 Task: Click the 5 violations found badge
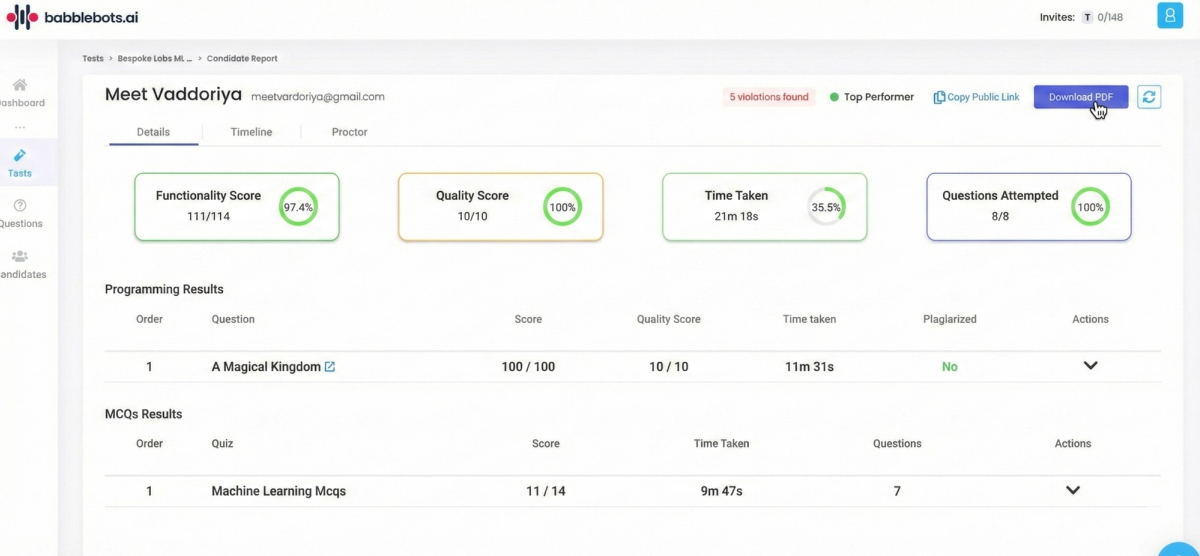[769, 97]
